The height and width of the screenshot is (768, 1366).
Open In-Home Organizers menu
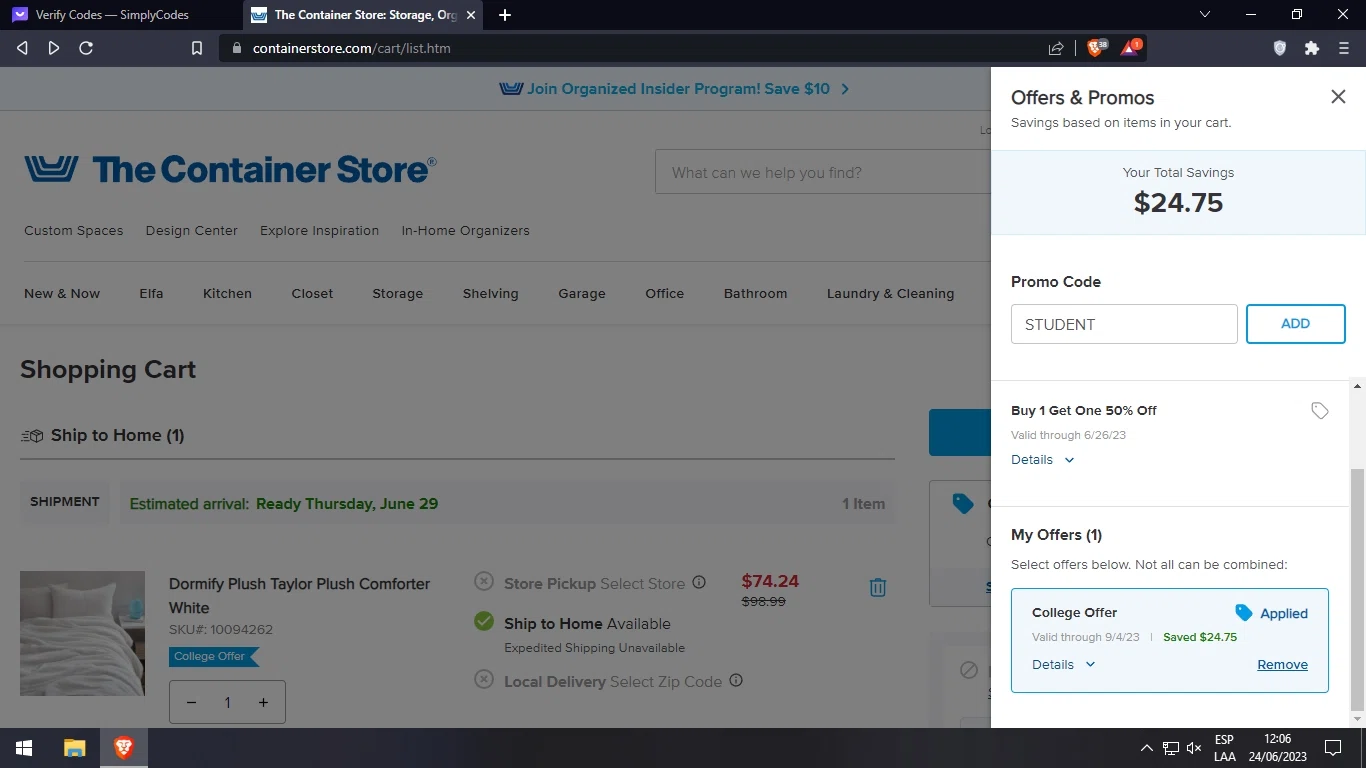[466, 230]
